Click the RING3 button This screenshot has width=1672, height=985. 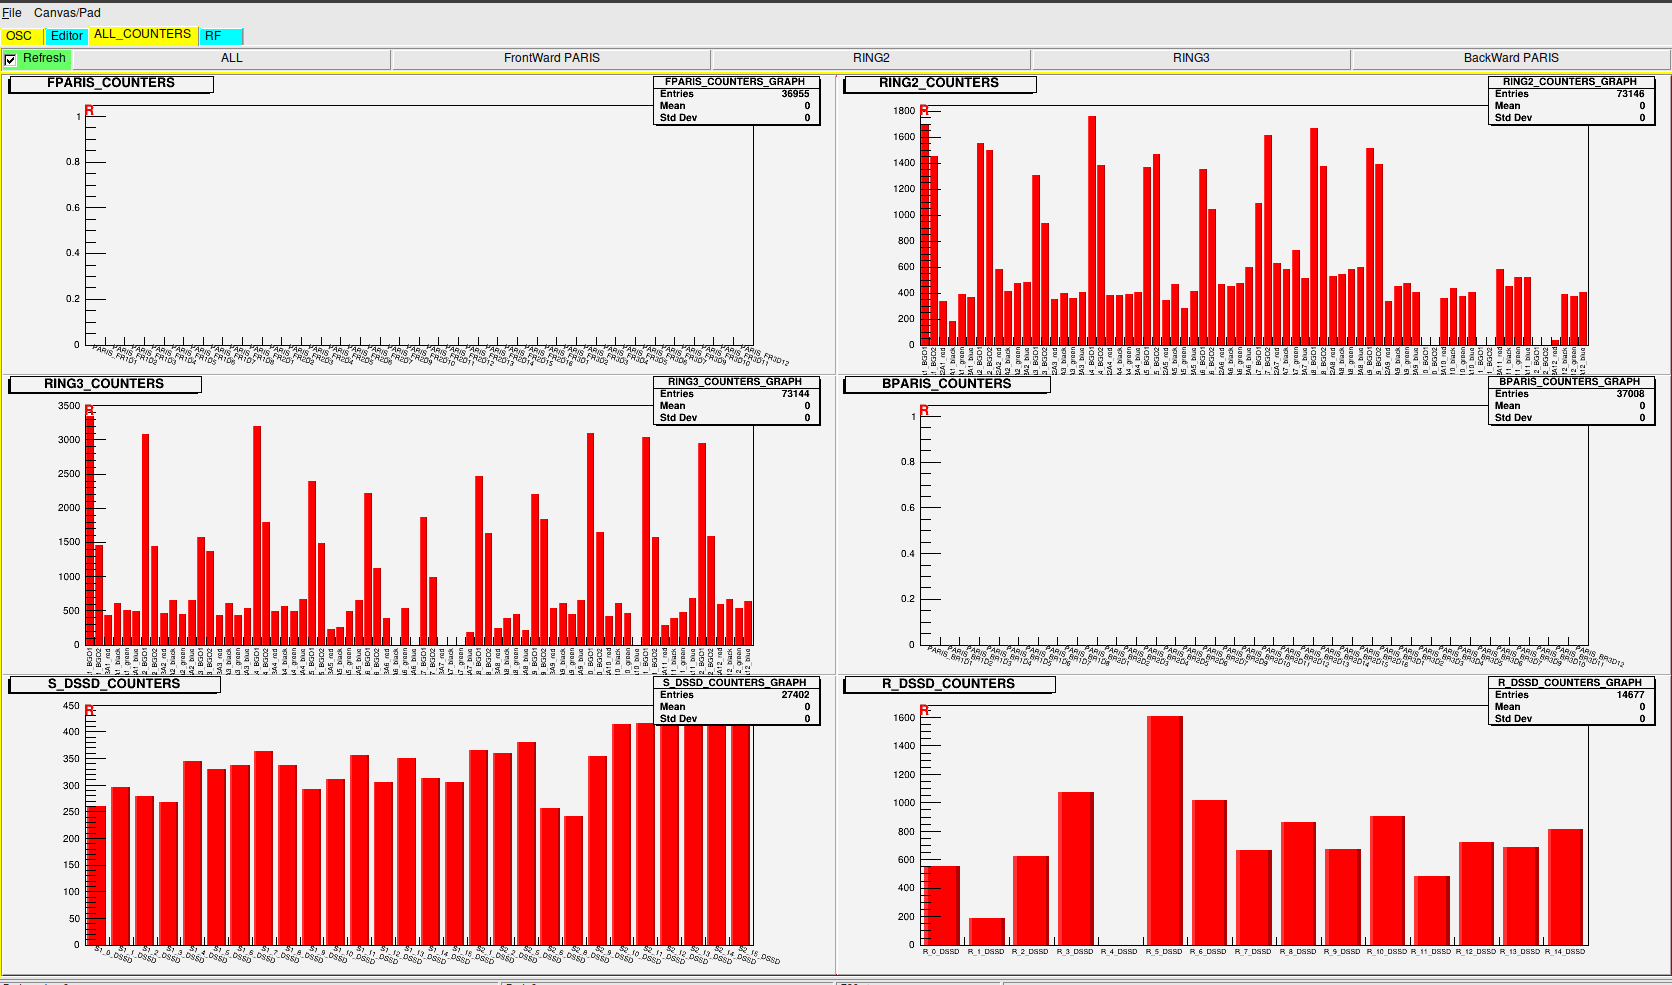(x=1191, y=58)
